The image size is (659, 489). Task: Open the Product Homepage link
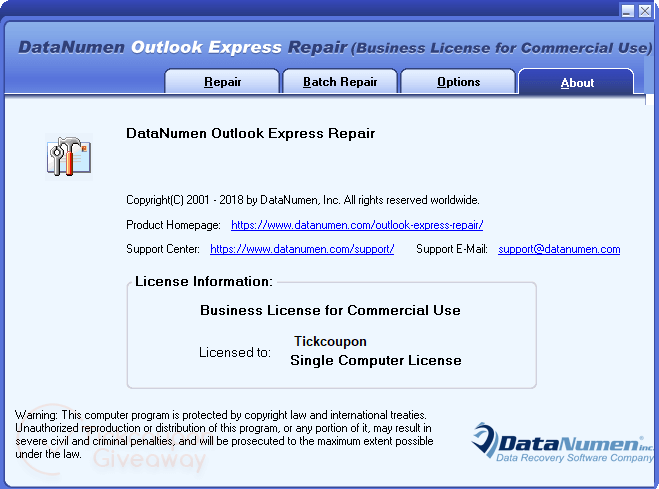click(357, 225)
